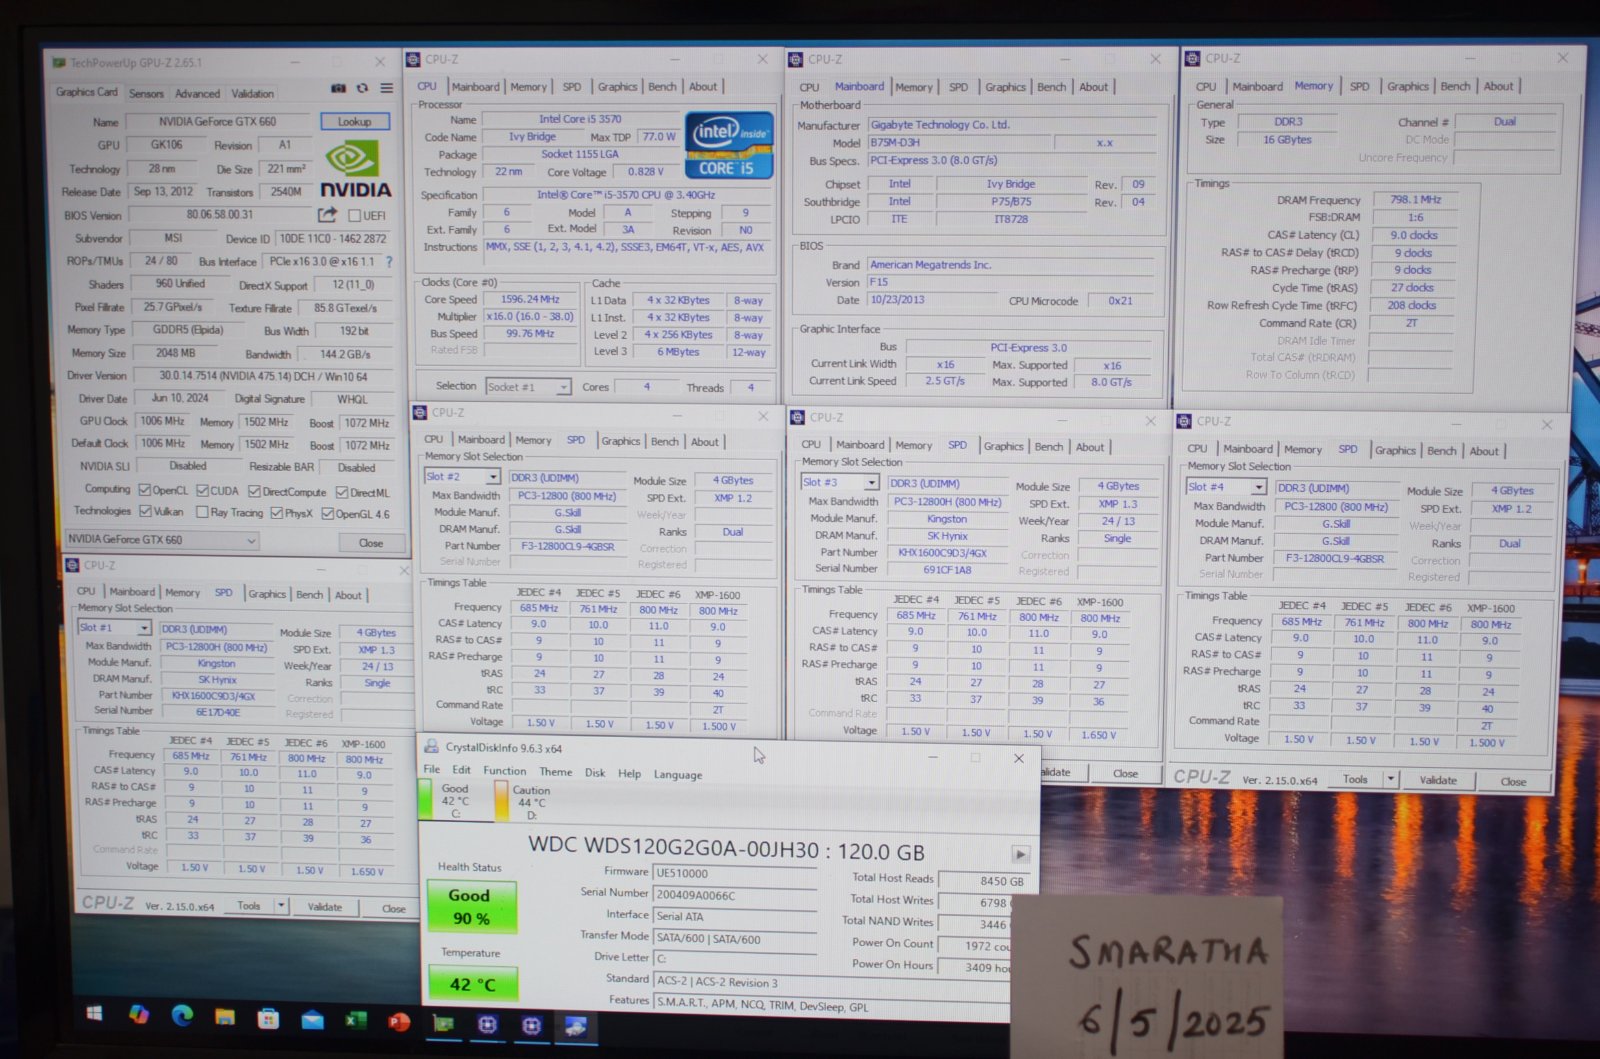Click Close in Slot #3 CPU-Z window
The width and height of the screenshot is (1600, 1059).
1125,773
